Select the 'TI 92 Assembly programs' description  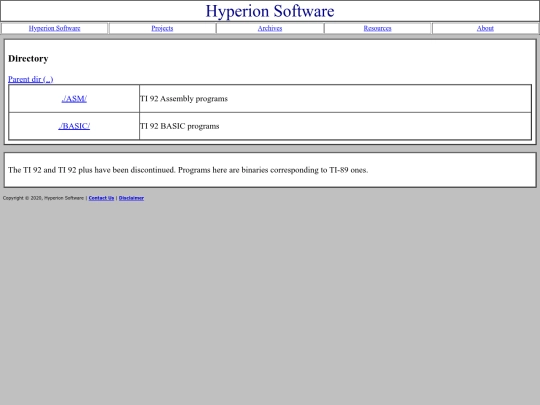point(184,99)
